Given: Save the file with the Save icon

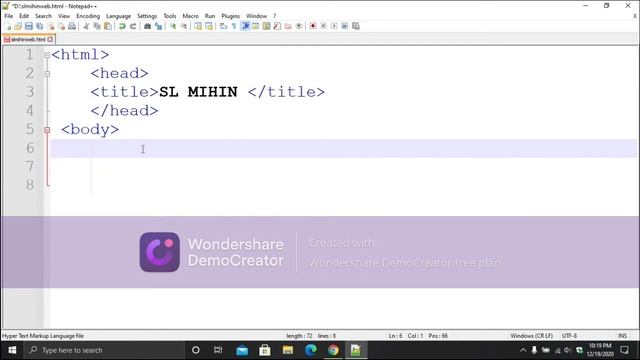Looking at the screenshot, I should coord(29,26).
